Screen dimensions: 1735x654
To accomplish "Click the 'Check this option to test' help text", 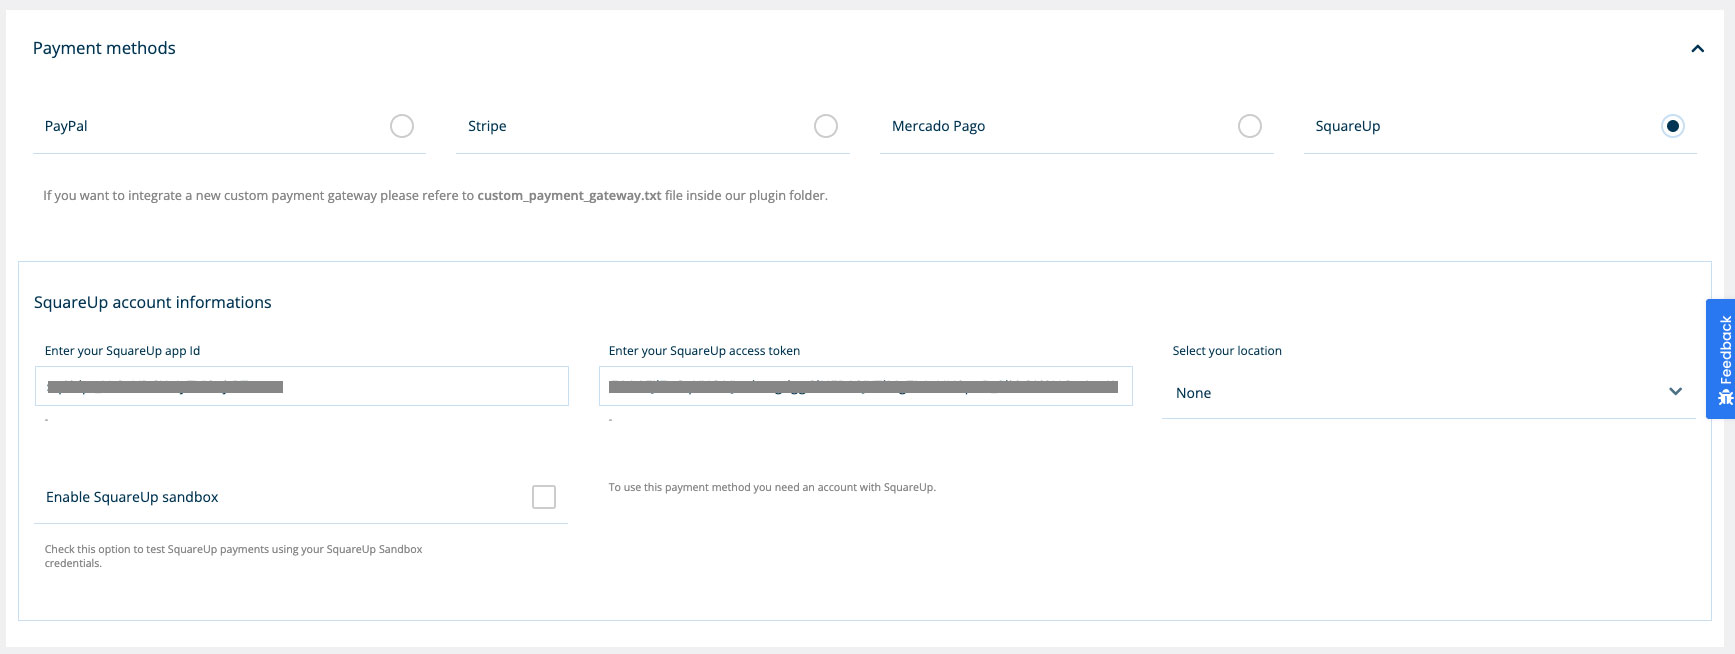I will click(234, 556).
